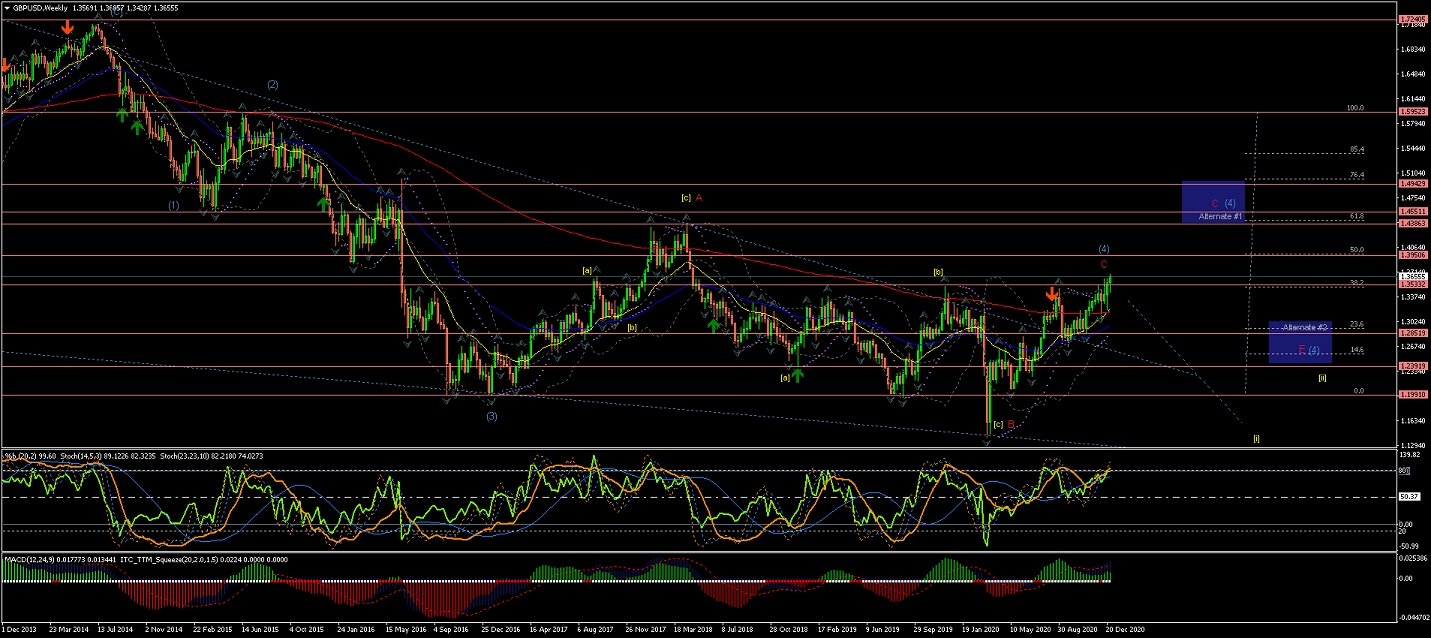Click the Fibonacci 0.0 level label

click(x=1359, y=391)
